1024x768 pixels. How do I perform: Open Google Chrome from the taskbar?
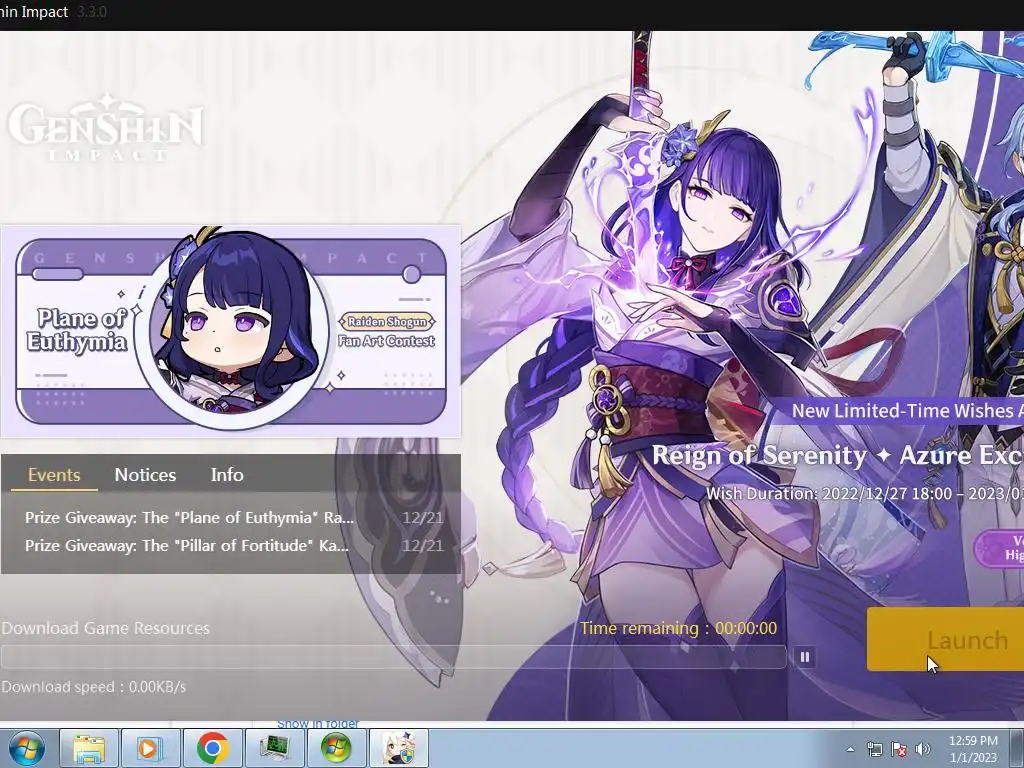pos(212,748)
